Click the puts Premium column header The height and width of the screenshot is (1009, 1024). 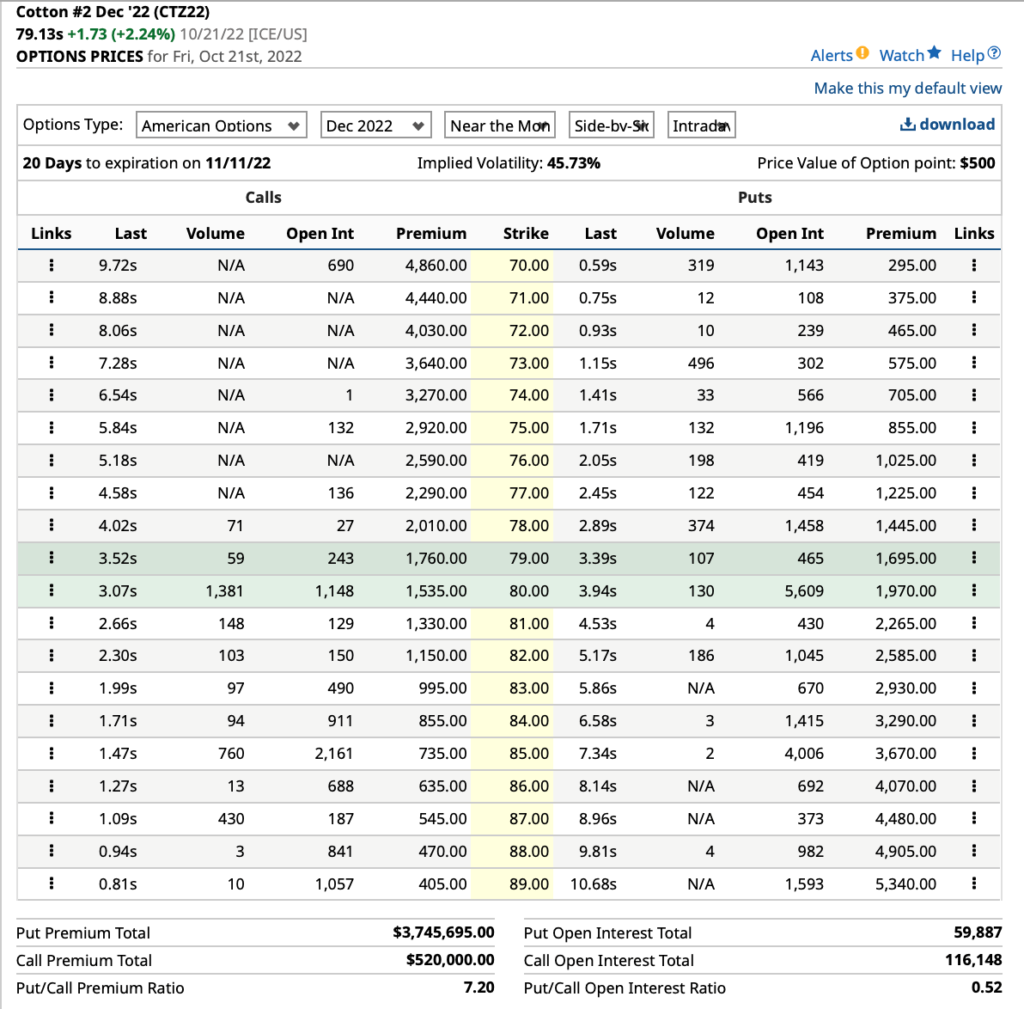click(x=901, y=234)
